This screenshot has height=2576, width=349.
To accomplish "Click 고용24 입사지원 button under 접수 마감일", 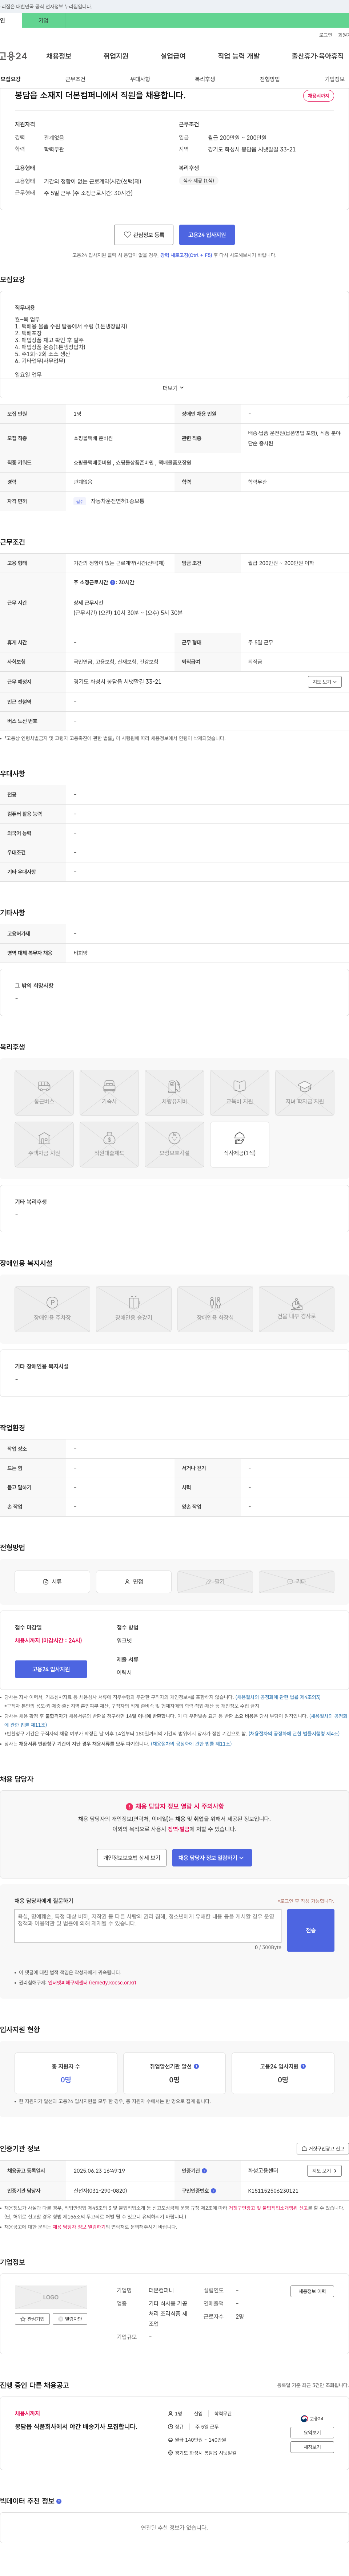I will tap(51, 1669).
